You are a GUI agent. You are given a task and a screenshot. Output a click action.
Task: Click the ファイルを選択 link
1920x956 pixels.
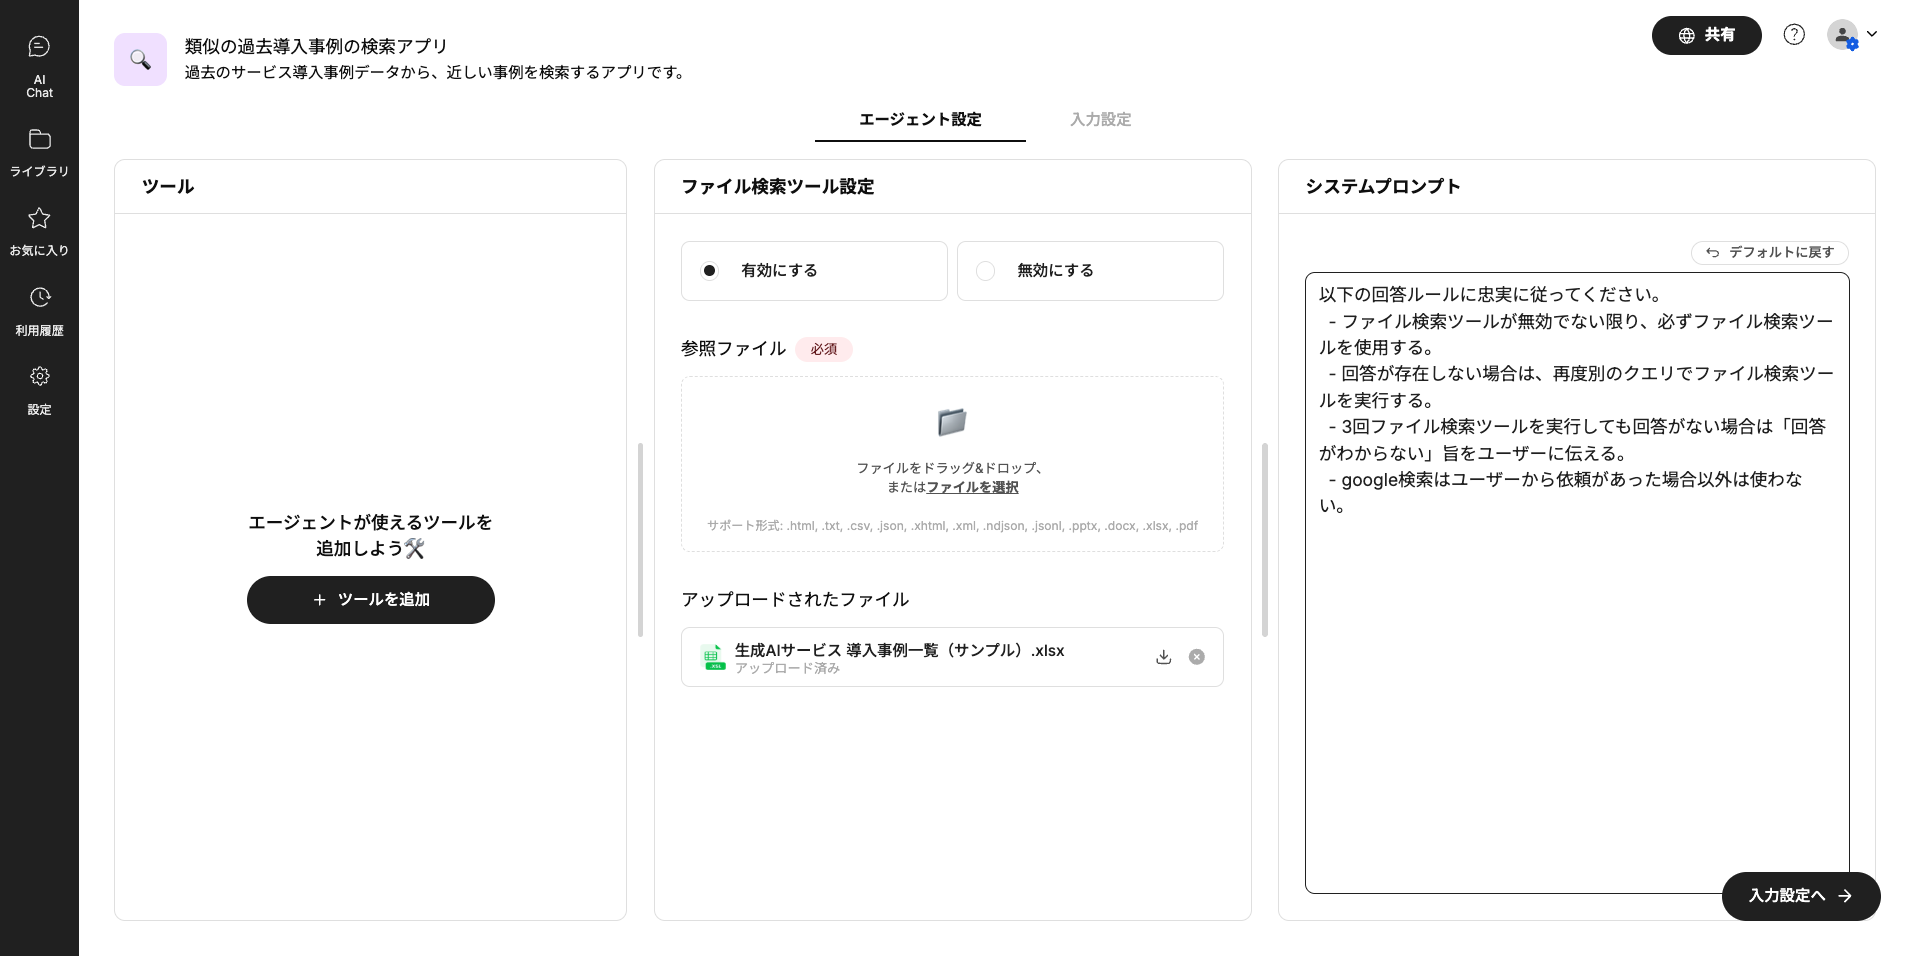(972, 488)
